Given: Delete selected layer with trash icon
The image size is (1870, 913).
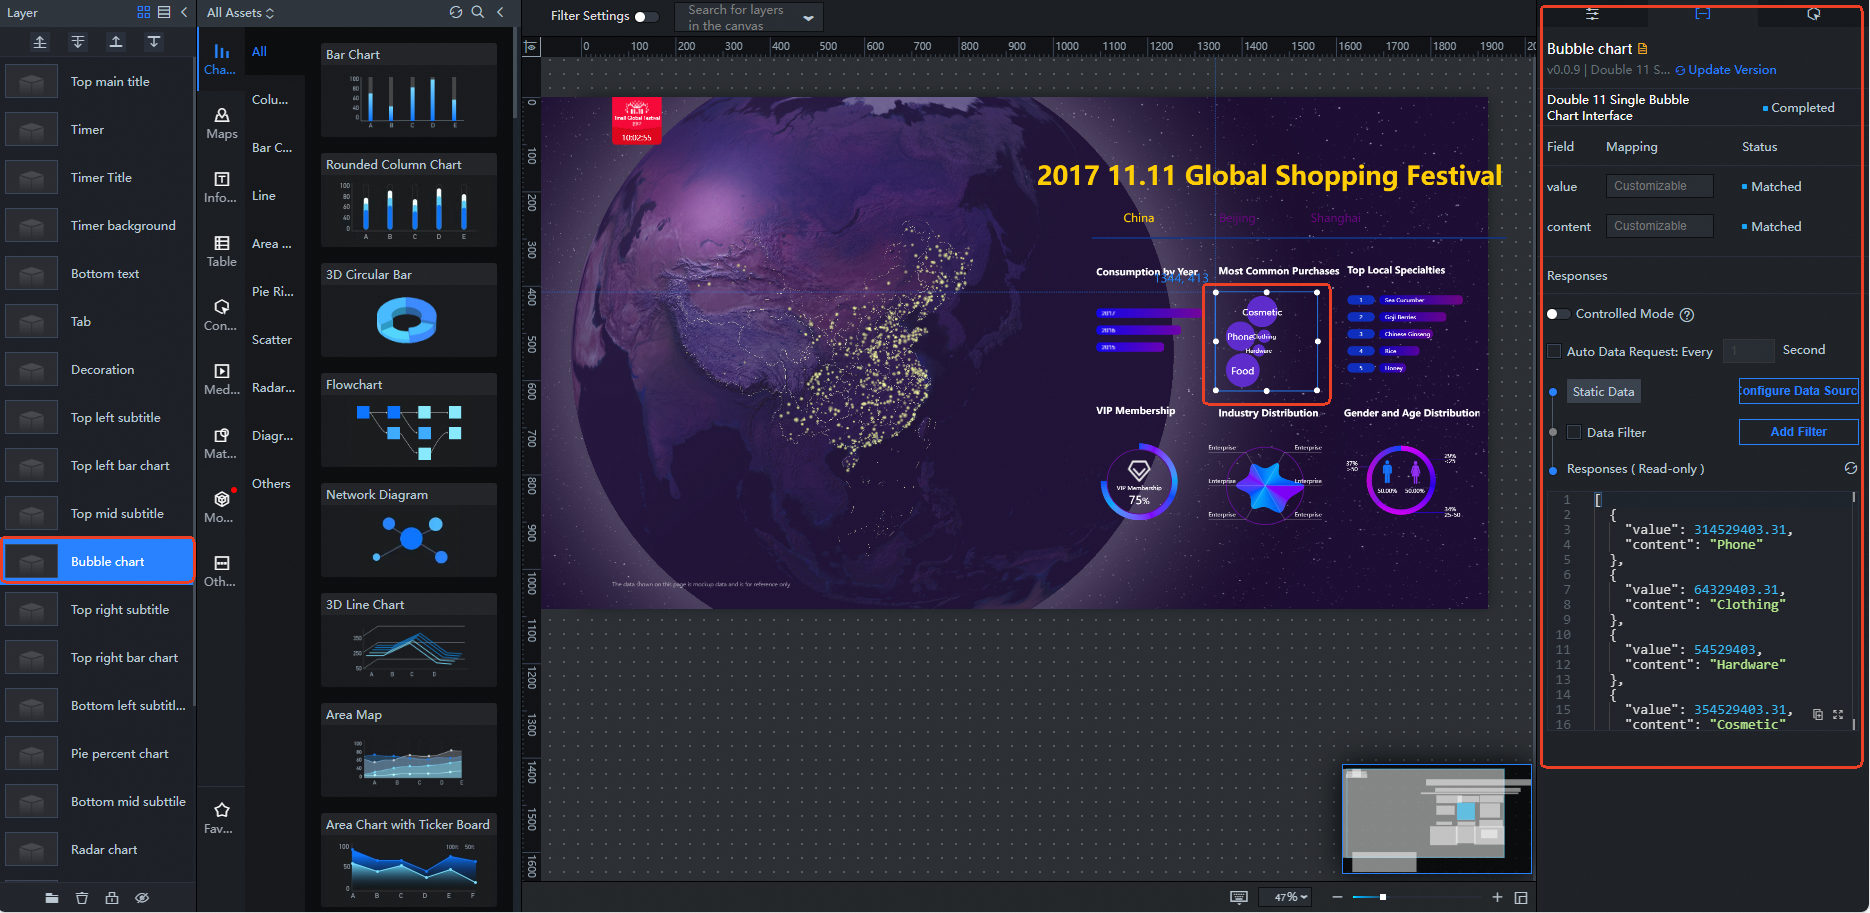Looking at the screenshot, I should coord(82,898).
